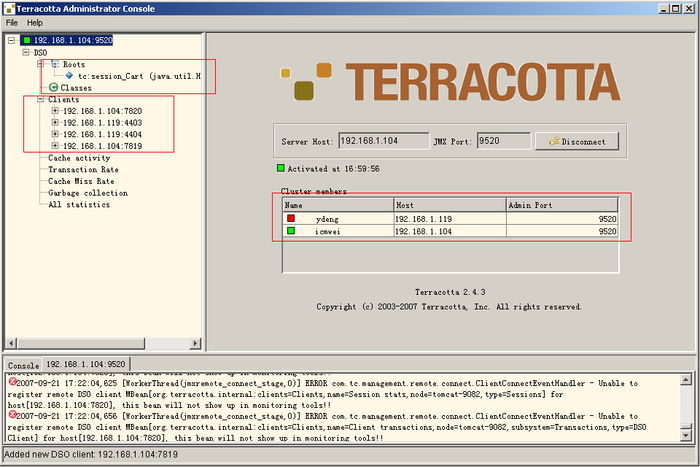Select client 192.168.1.119:4404 in tree
Screen dimensions: 700x467
point(102,134)
